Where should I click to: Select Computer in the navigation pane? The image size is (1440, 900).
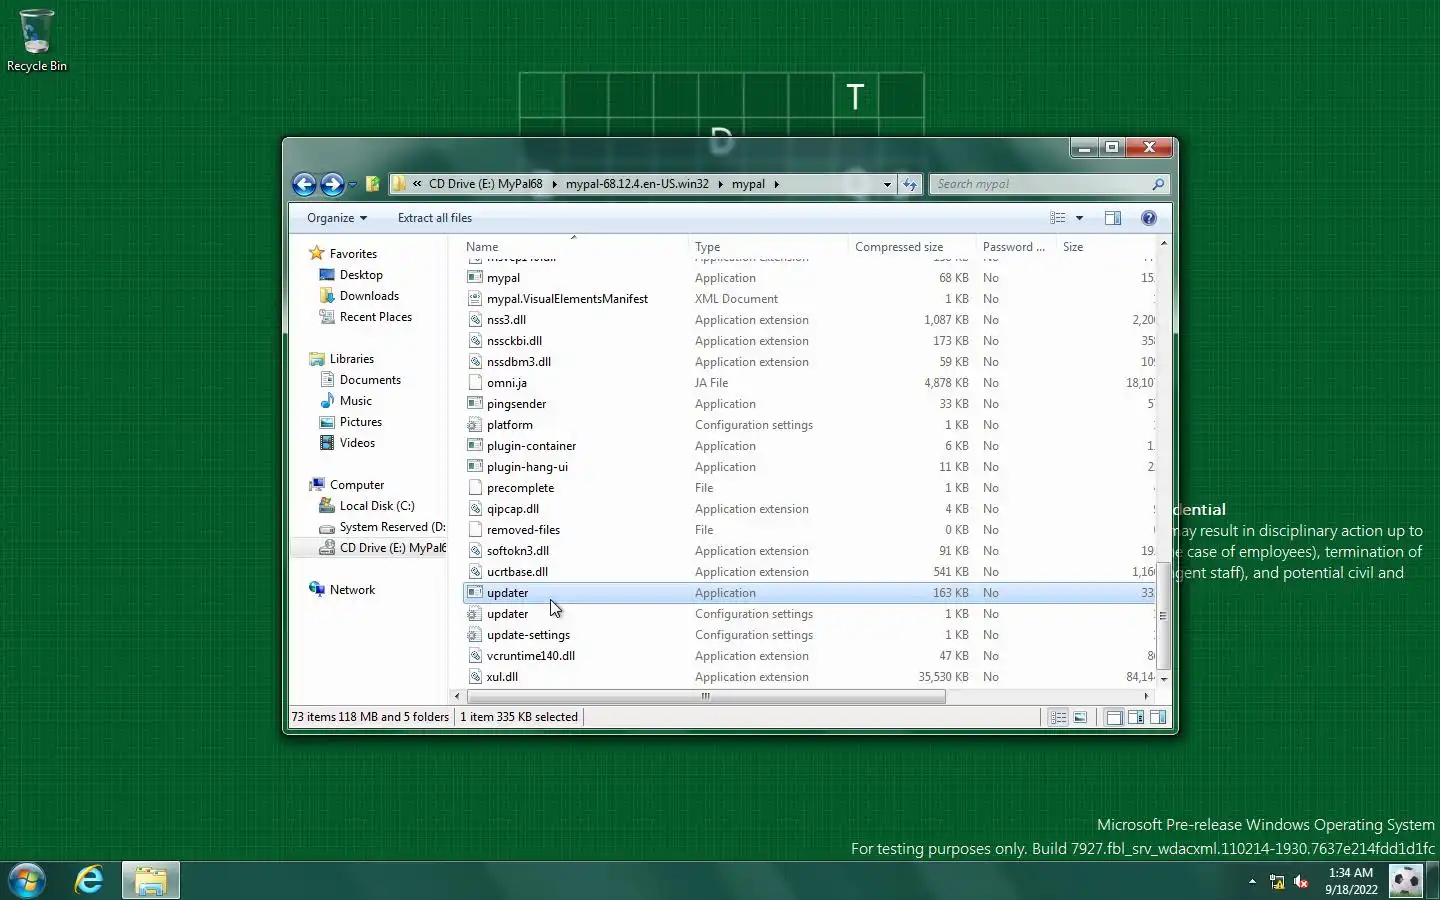tap(356, 485)
